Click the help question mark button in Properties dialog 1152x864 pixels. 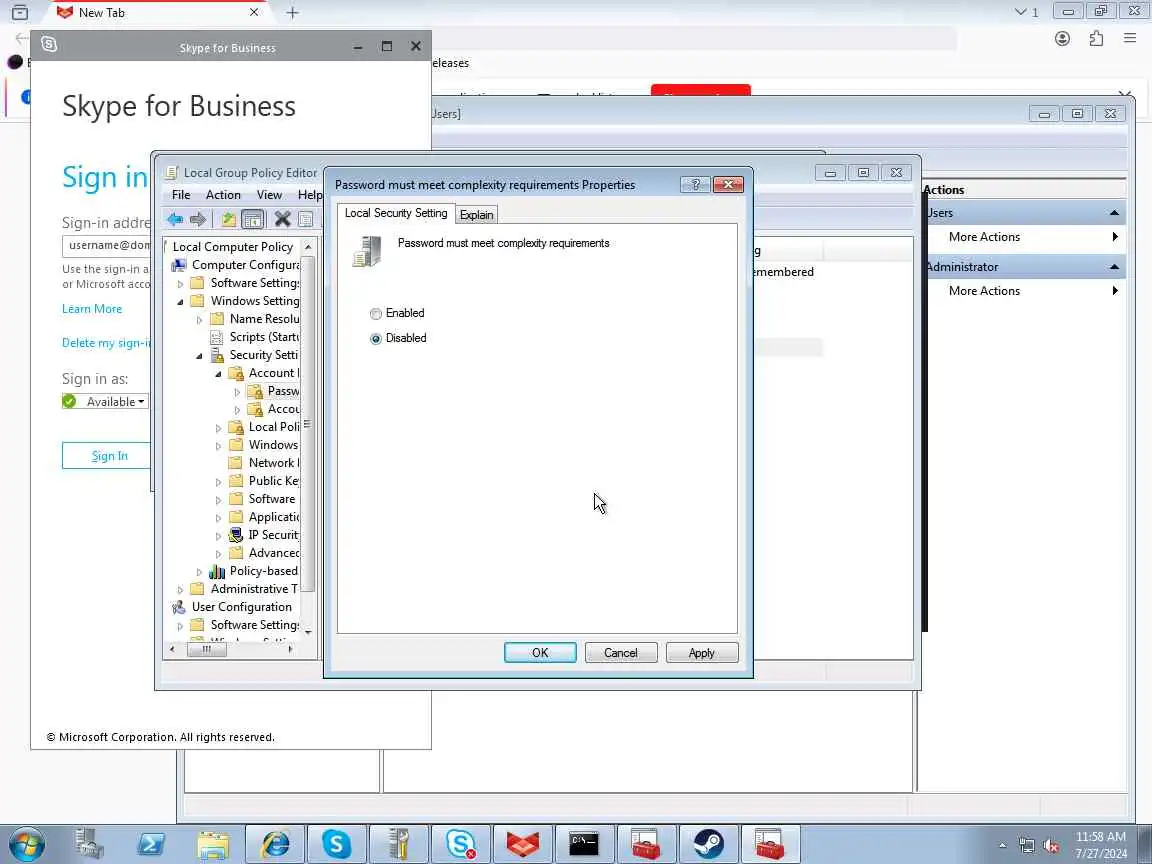click(695, 184)
